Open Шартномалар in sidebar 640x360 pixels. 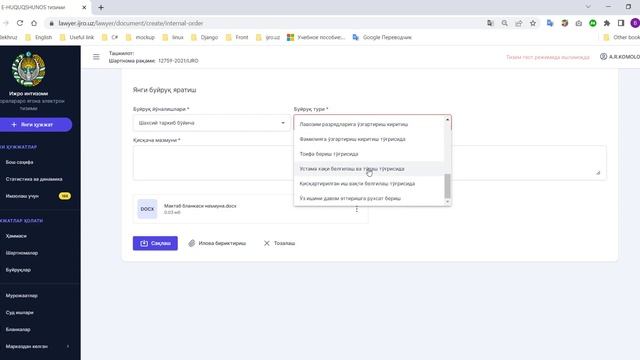(x=22, y=253)
